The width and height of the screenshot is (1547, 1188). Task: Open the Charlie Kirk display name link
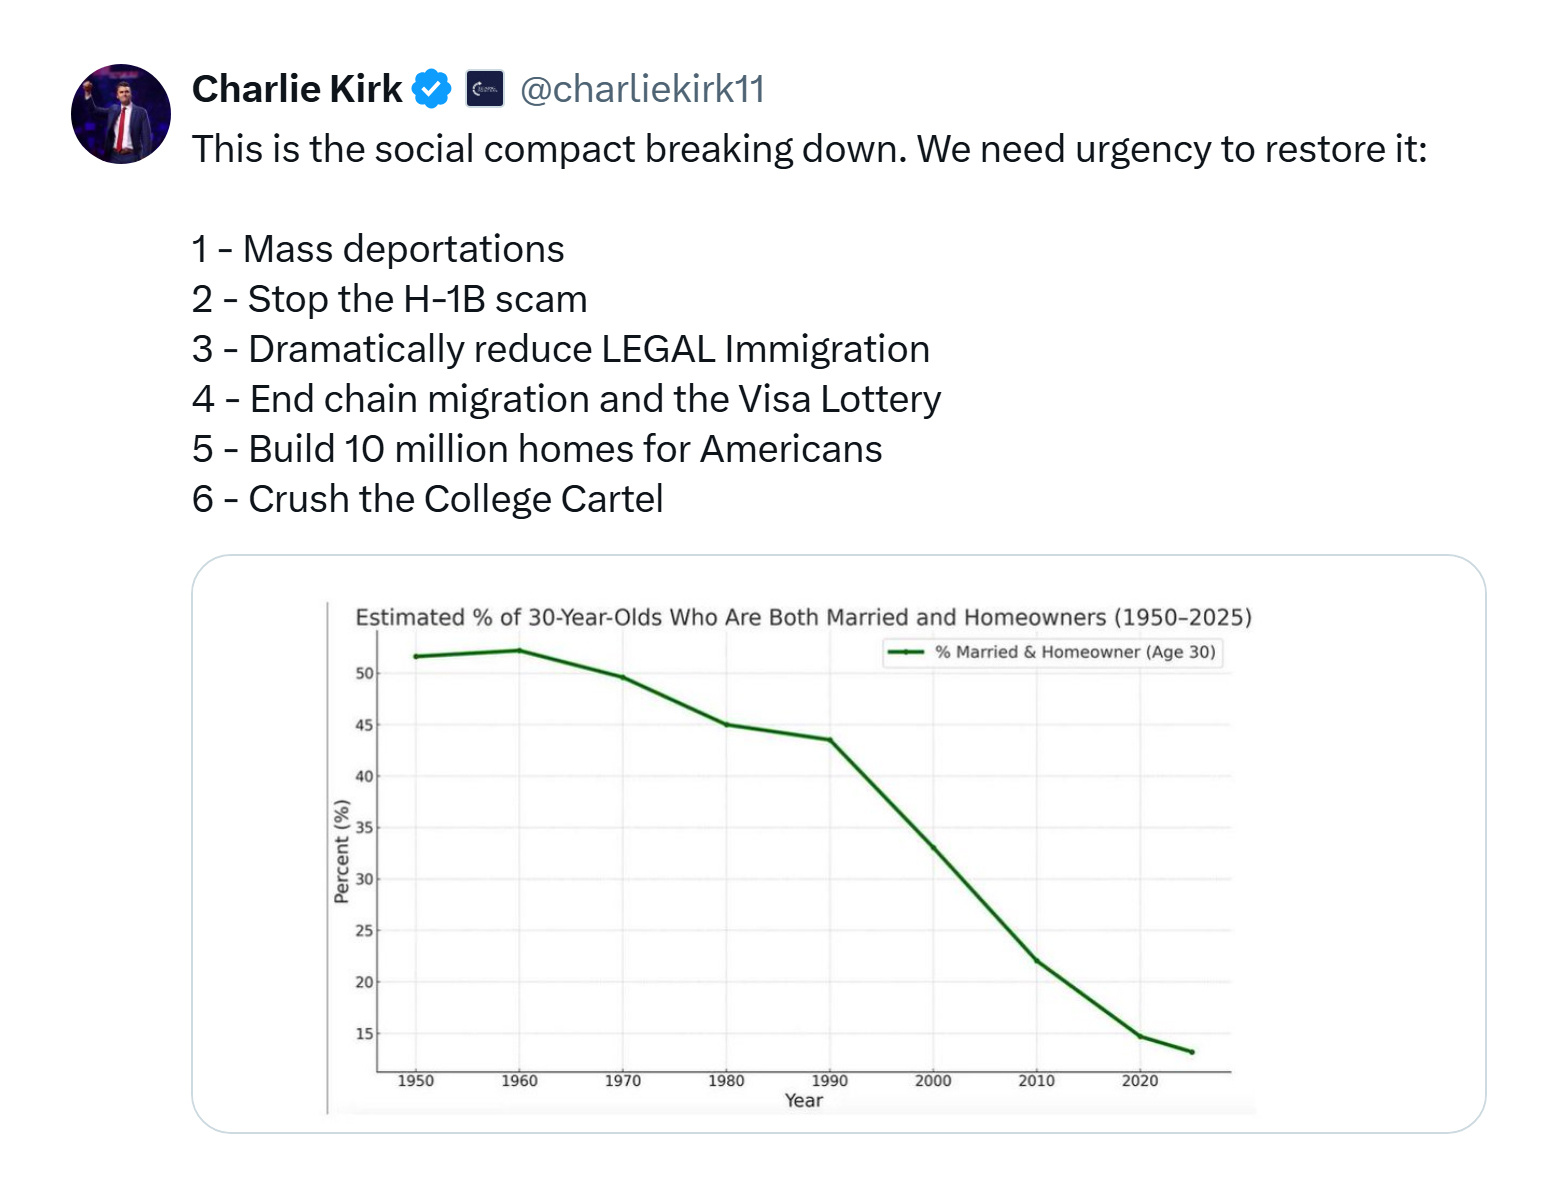click(296, 89)
